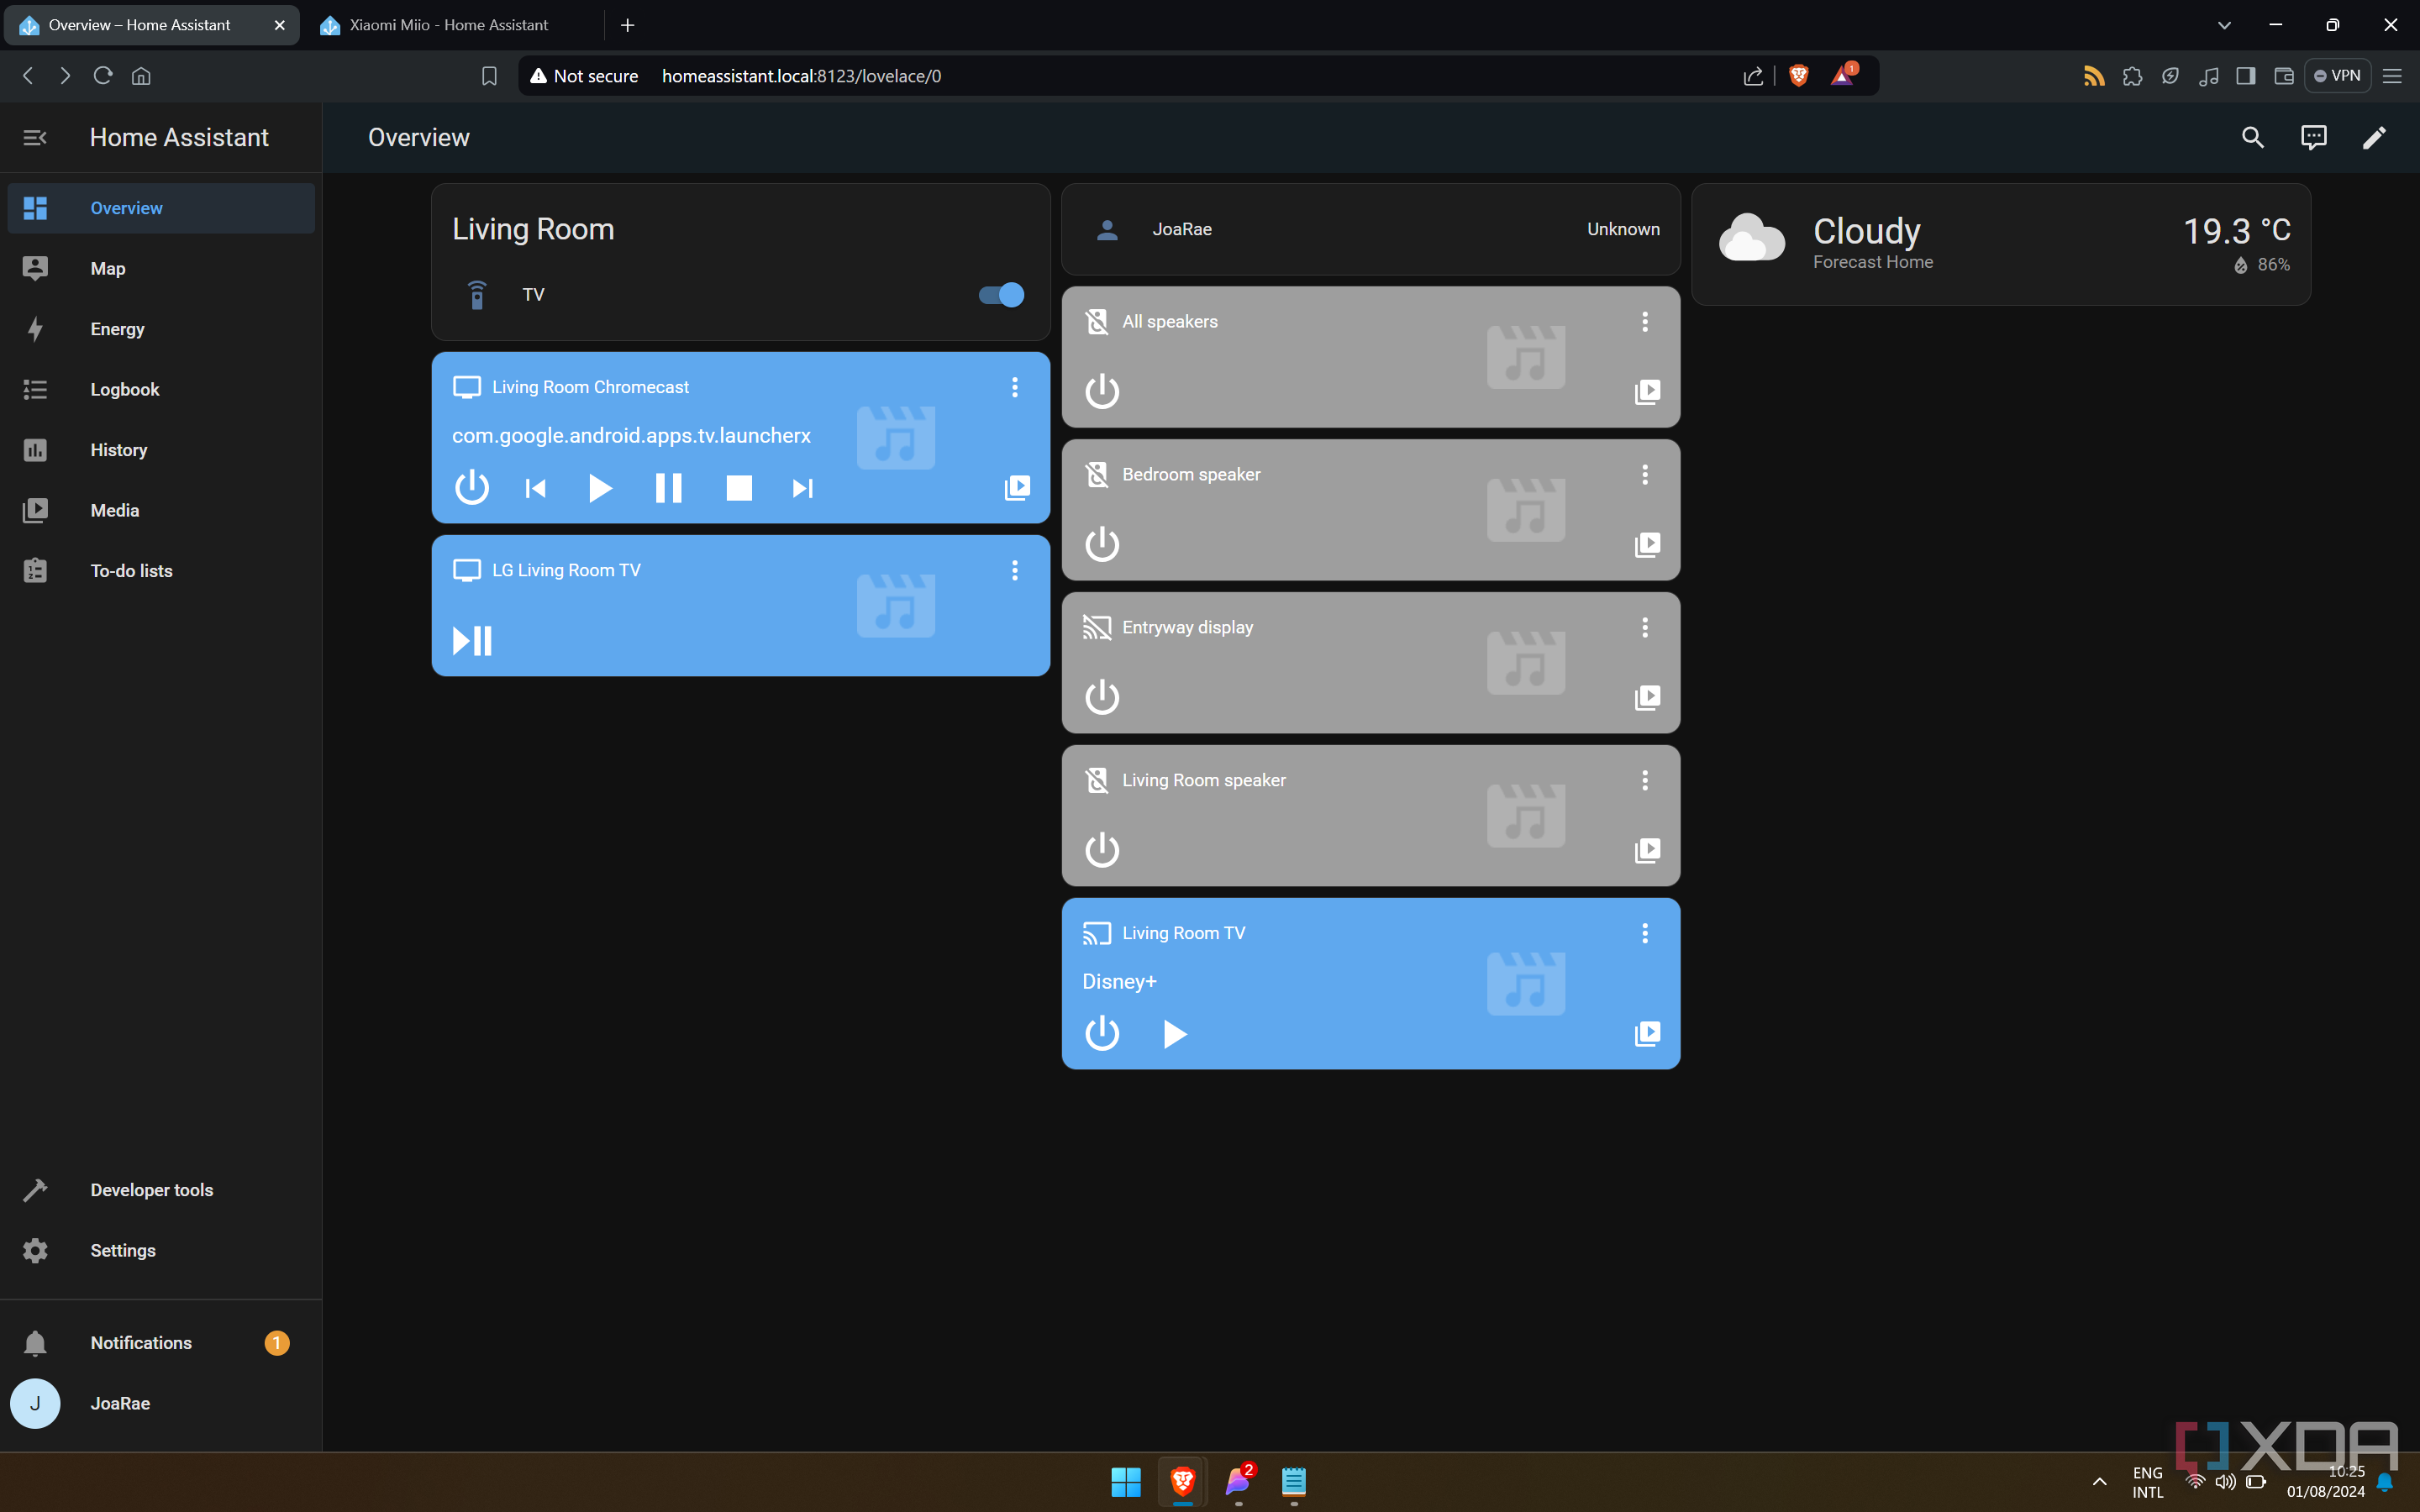The height and width of the screenshot is (1512, 2420).
Task: Click the browse media icon for Entryway display
Action: click(x=1646, y=696)
